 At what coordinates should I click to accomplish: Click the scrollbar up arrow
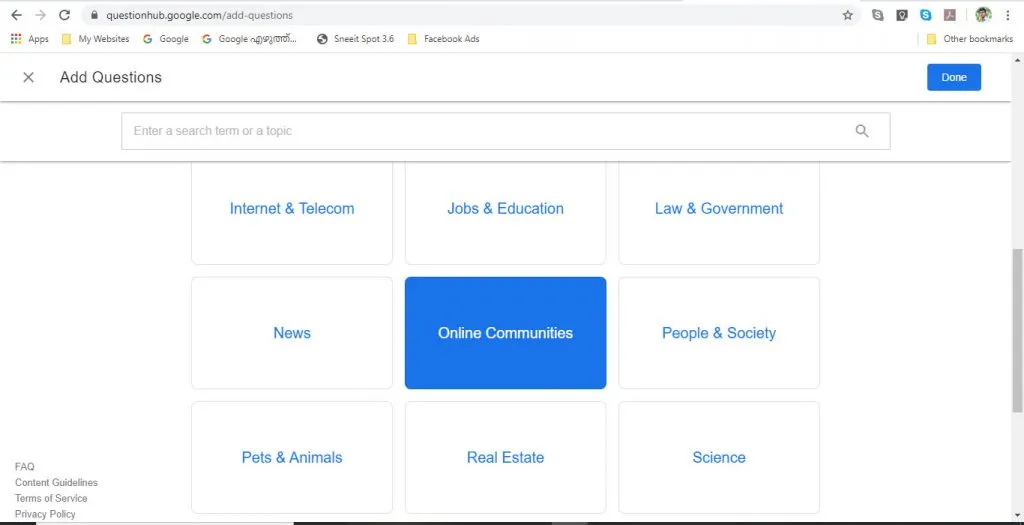1017,59
